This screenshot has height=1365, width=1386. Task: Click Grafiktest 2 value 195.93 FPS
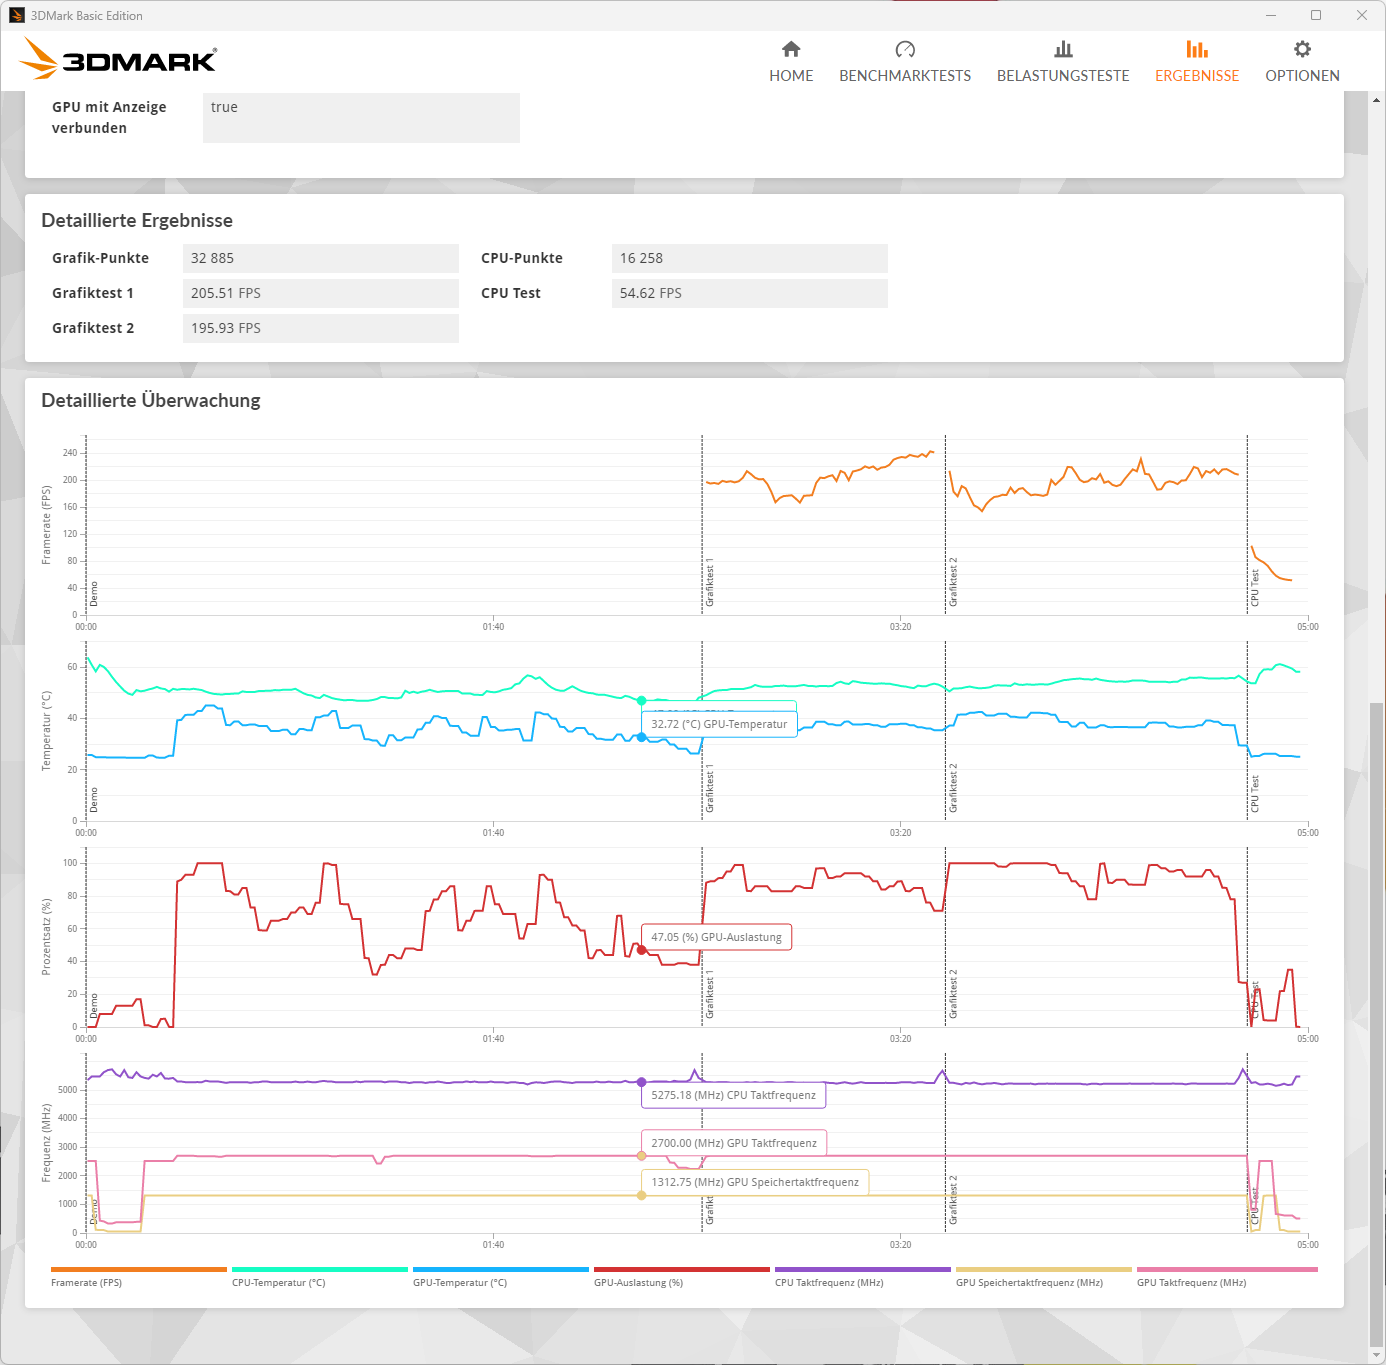pos(321,328)
